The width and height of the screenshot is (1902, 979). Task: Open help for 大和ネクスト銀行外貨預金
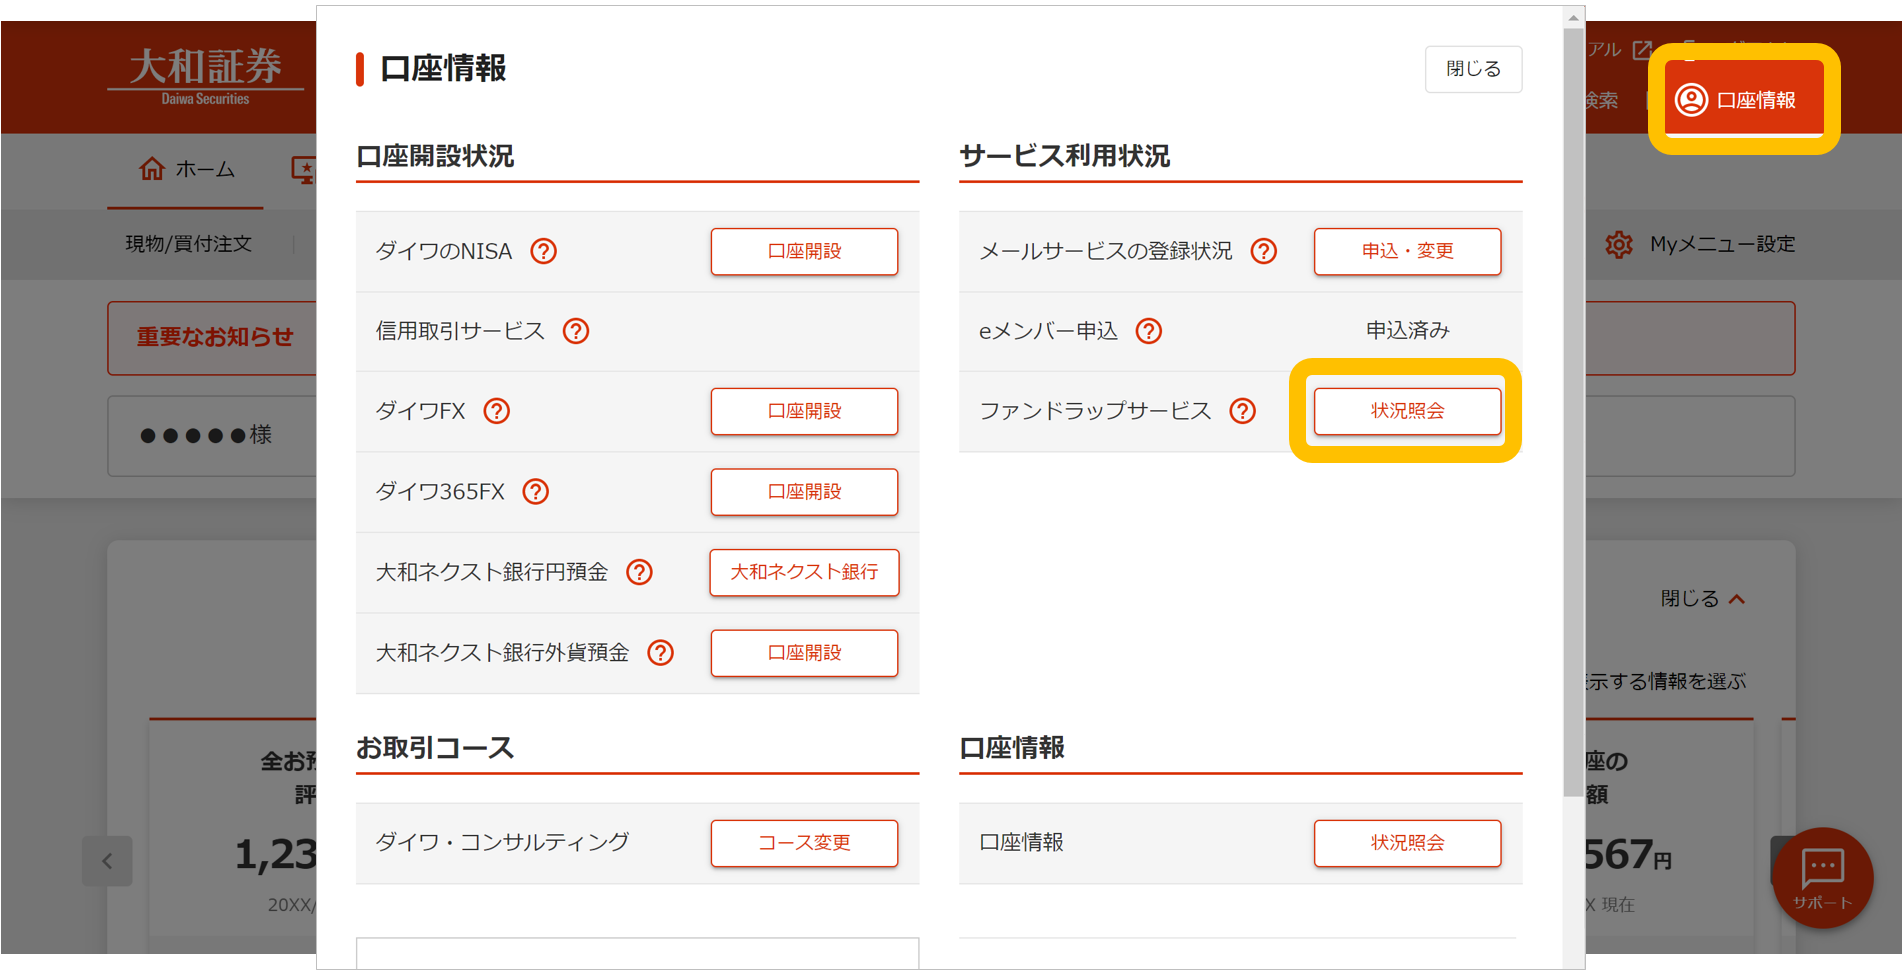[x=660, y=653]
